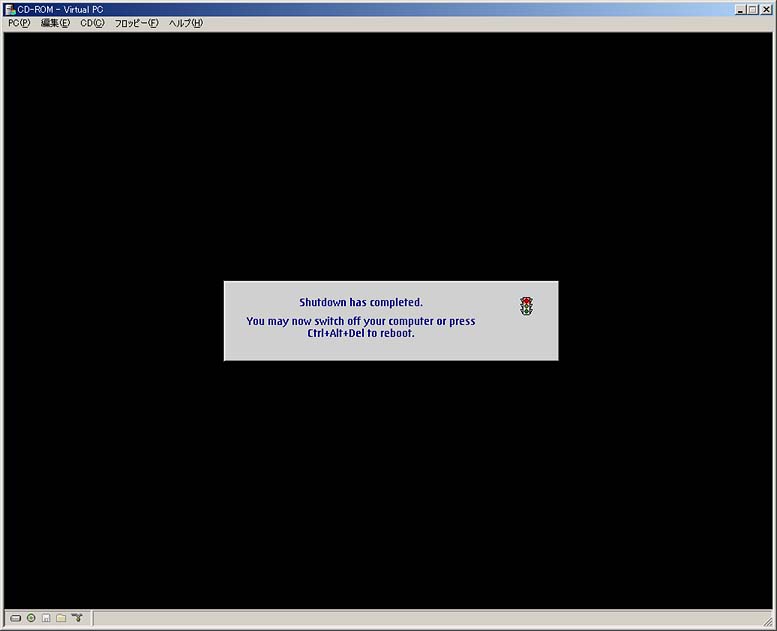The width and height of the screenshot is (777, 631).
Task: Open the PC(P) menu
Action: click(x=19, y=23)
